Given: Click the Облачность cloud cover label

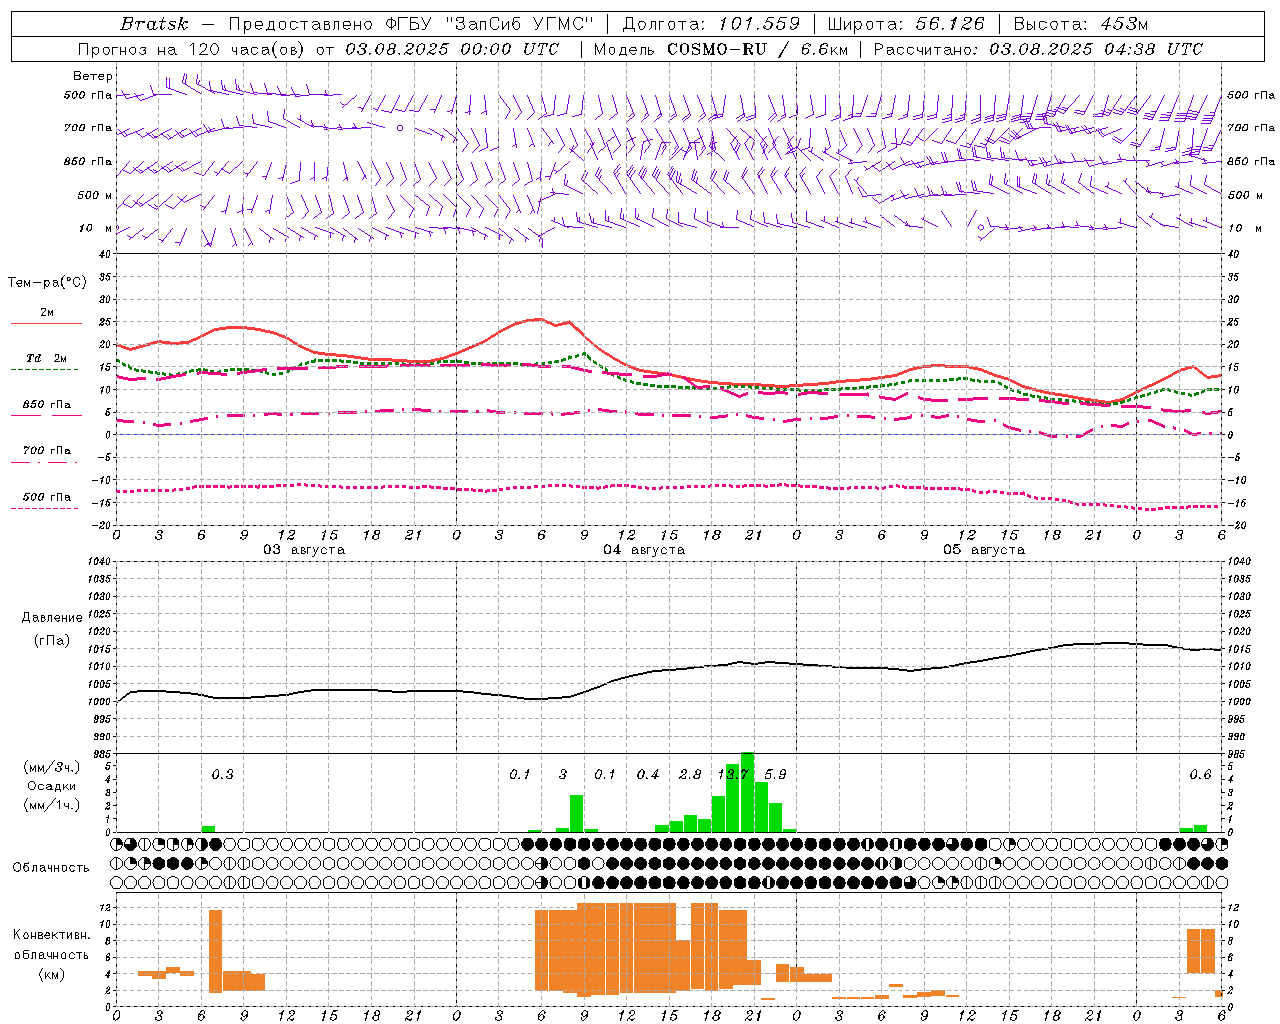Looking at the screenshot, I should (x=51, y=868).
